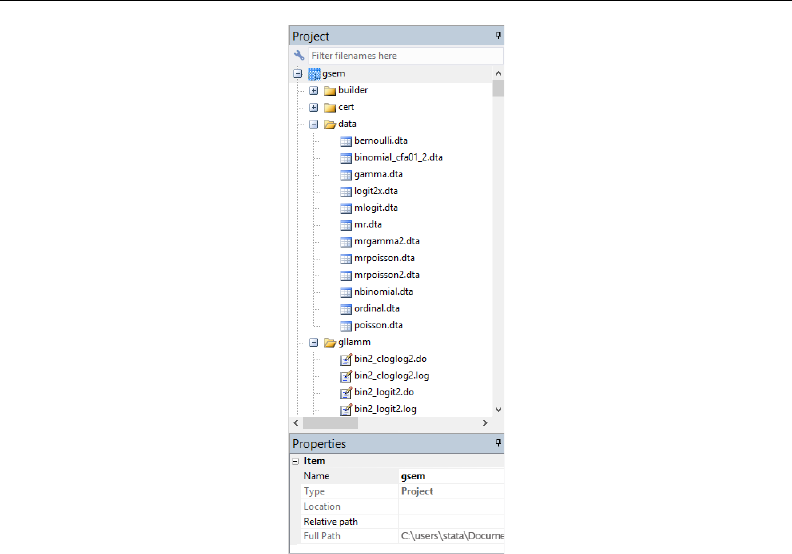Click the Type property value Project

pos(417,491)
